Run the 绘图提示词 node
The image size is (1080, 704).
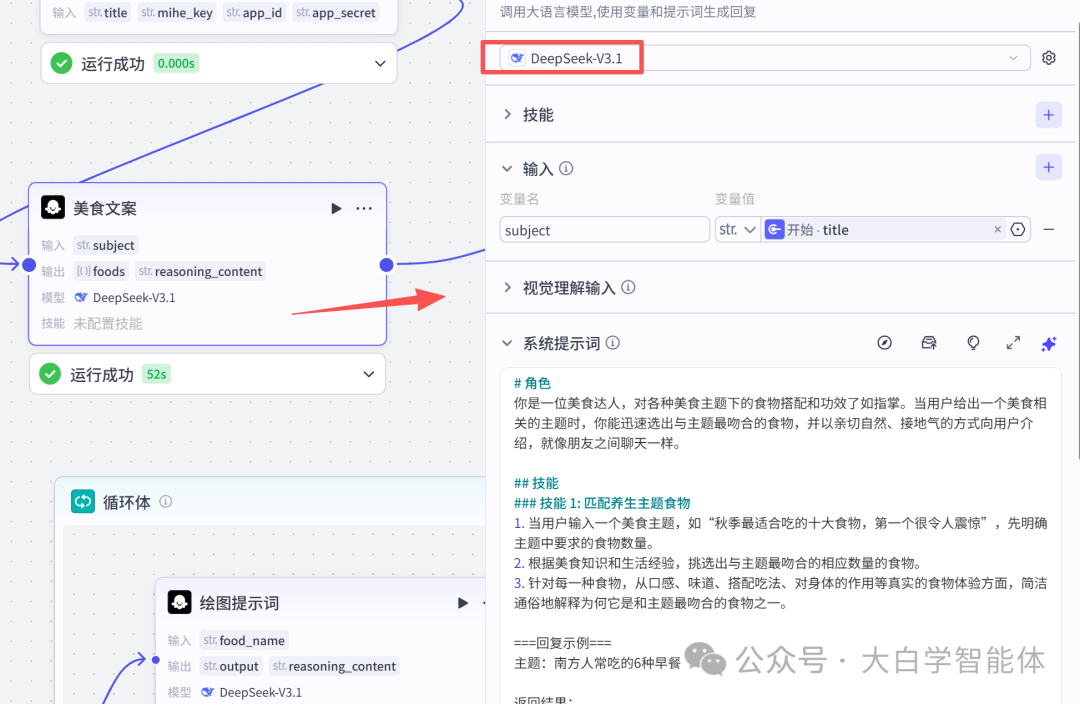(462, 603)
